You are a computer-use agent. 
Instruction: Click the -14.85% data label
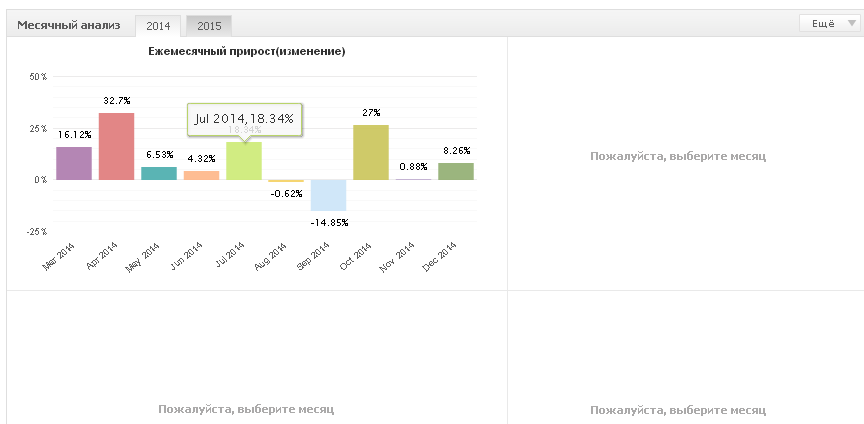pyautogui.click(x=329, y=223)
